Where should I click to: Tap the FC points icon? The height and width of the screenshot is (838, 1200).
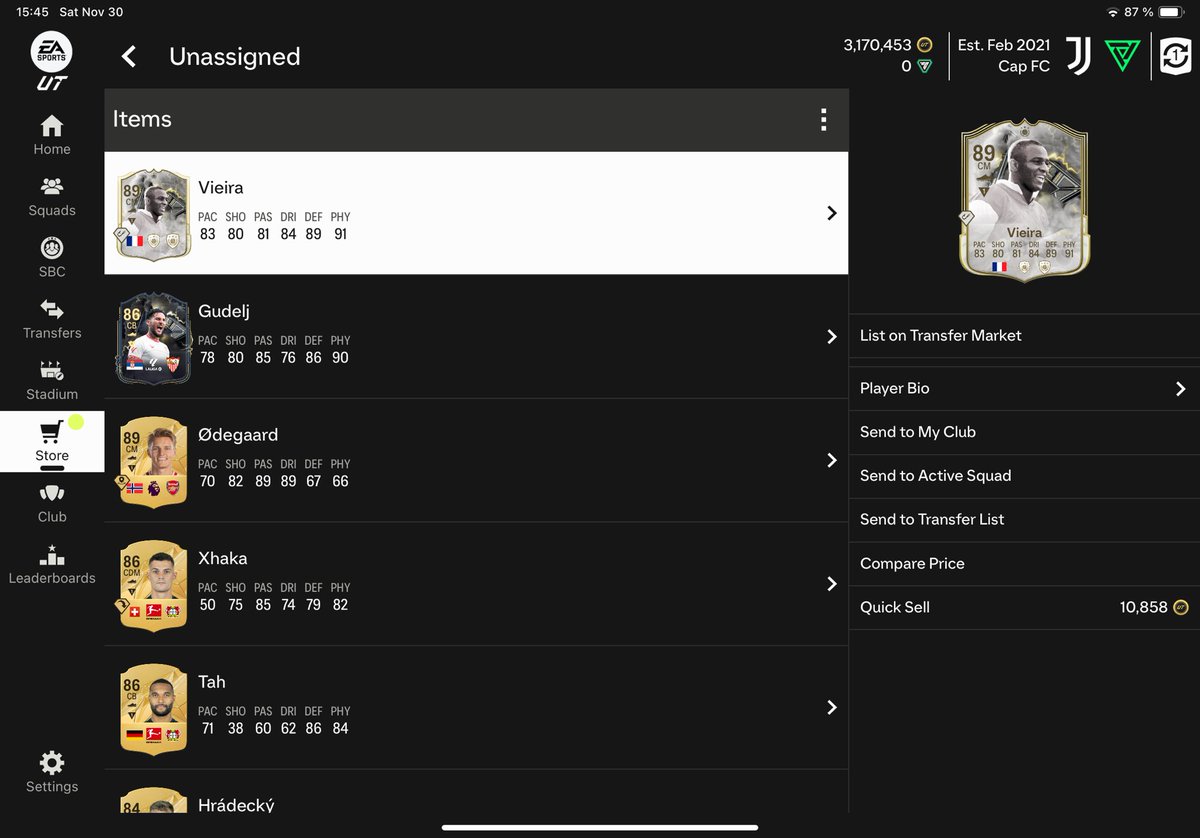(x=925, y=66)
